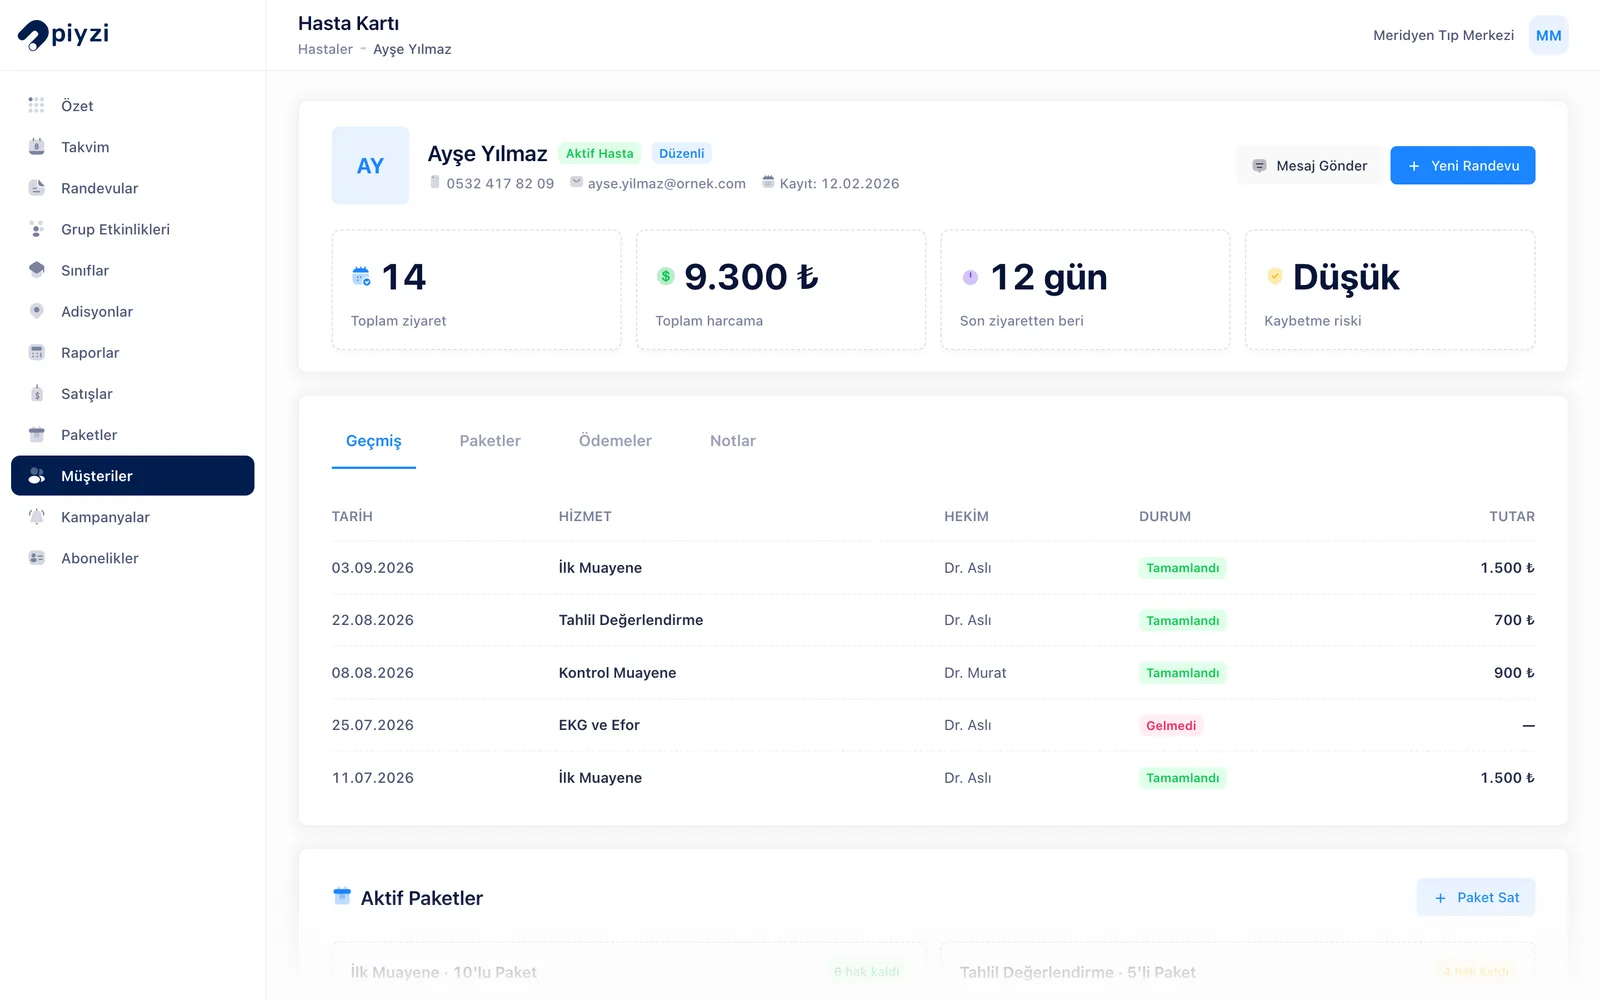Open the Takvim calendar icon in sidebar
The width and height of the screenshot is (1600, 1000).
(37, 147)
